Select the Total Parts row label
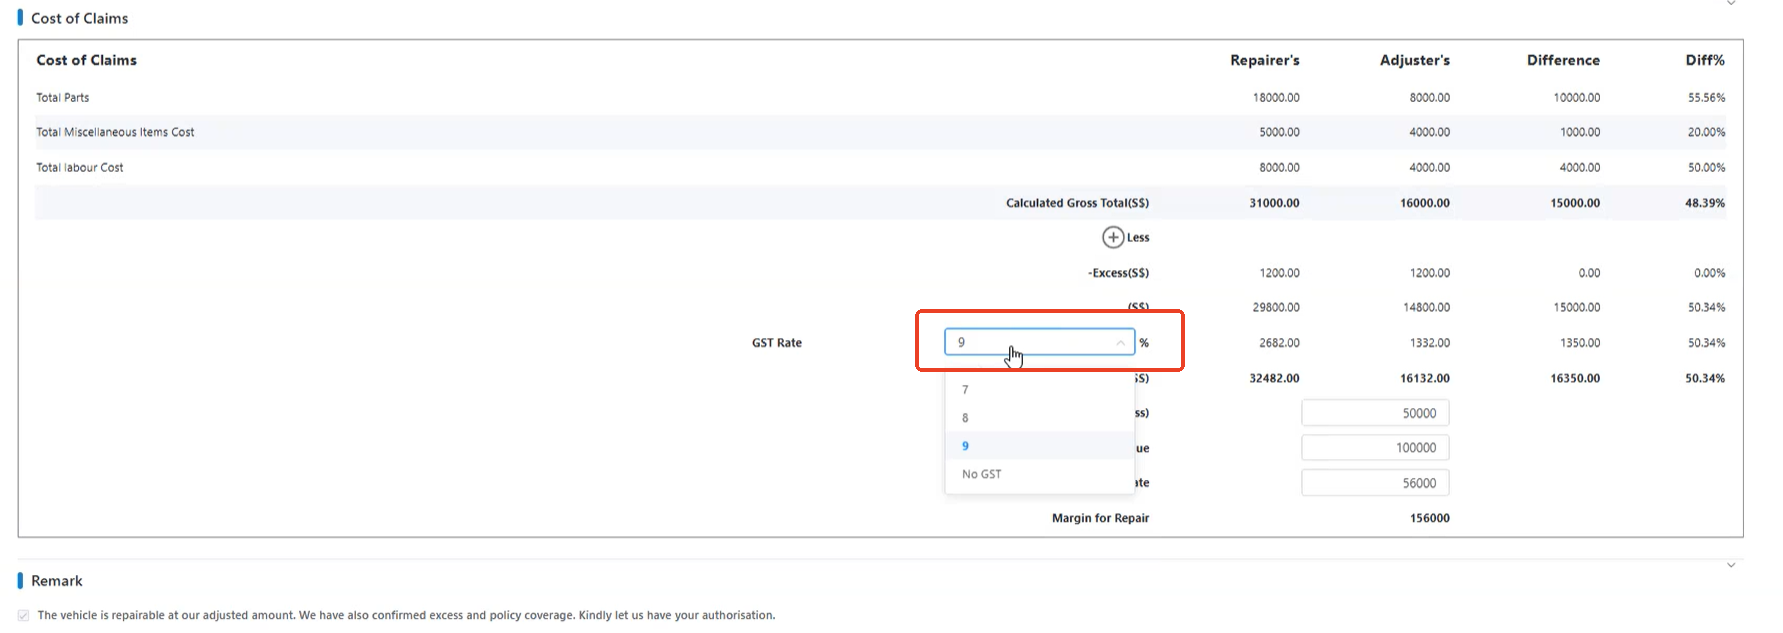This screenshot has height=633, width=1783. click(x=63, y=98)
